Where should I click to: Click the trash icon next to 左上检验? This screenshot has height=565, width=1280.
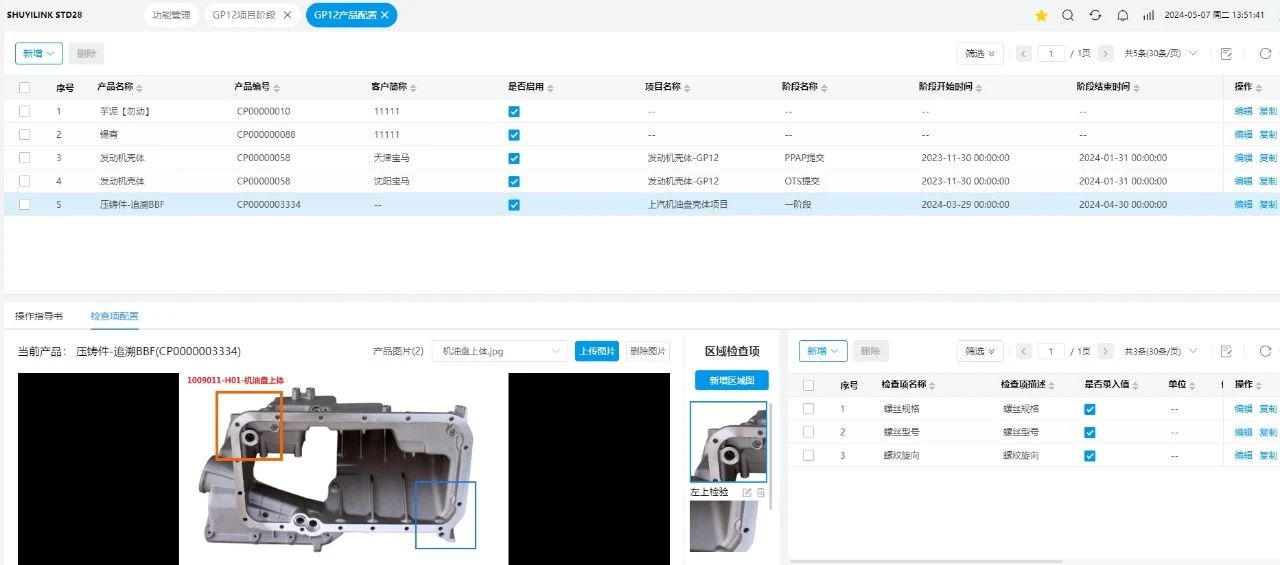click(x=761, y=492)
